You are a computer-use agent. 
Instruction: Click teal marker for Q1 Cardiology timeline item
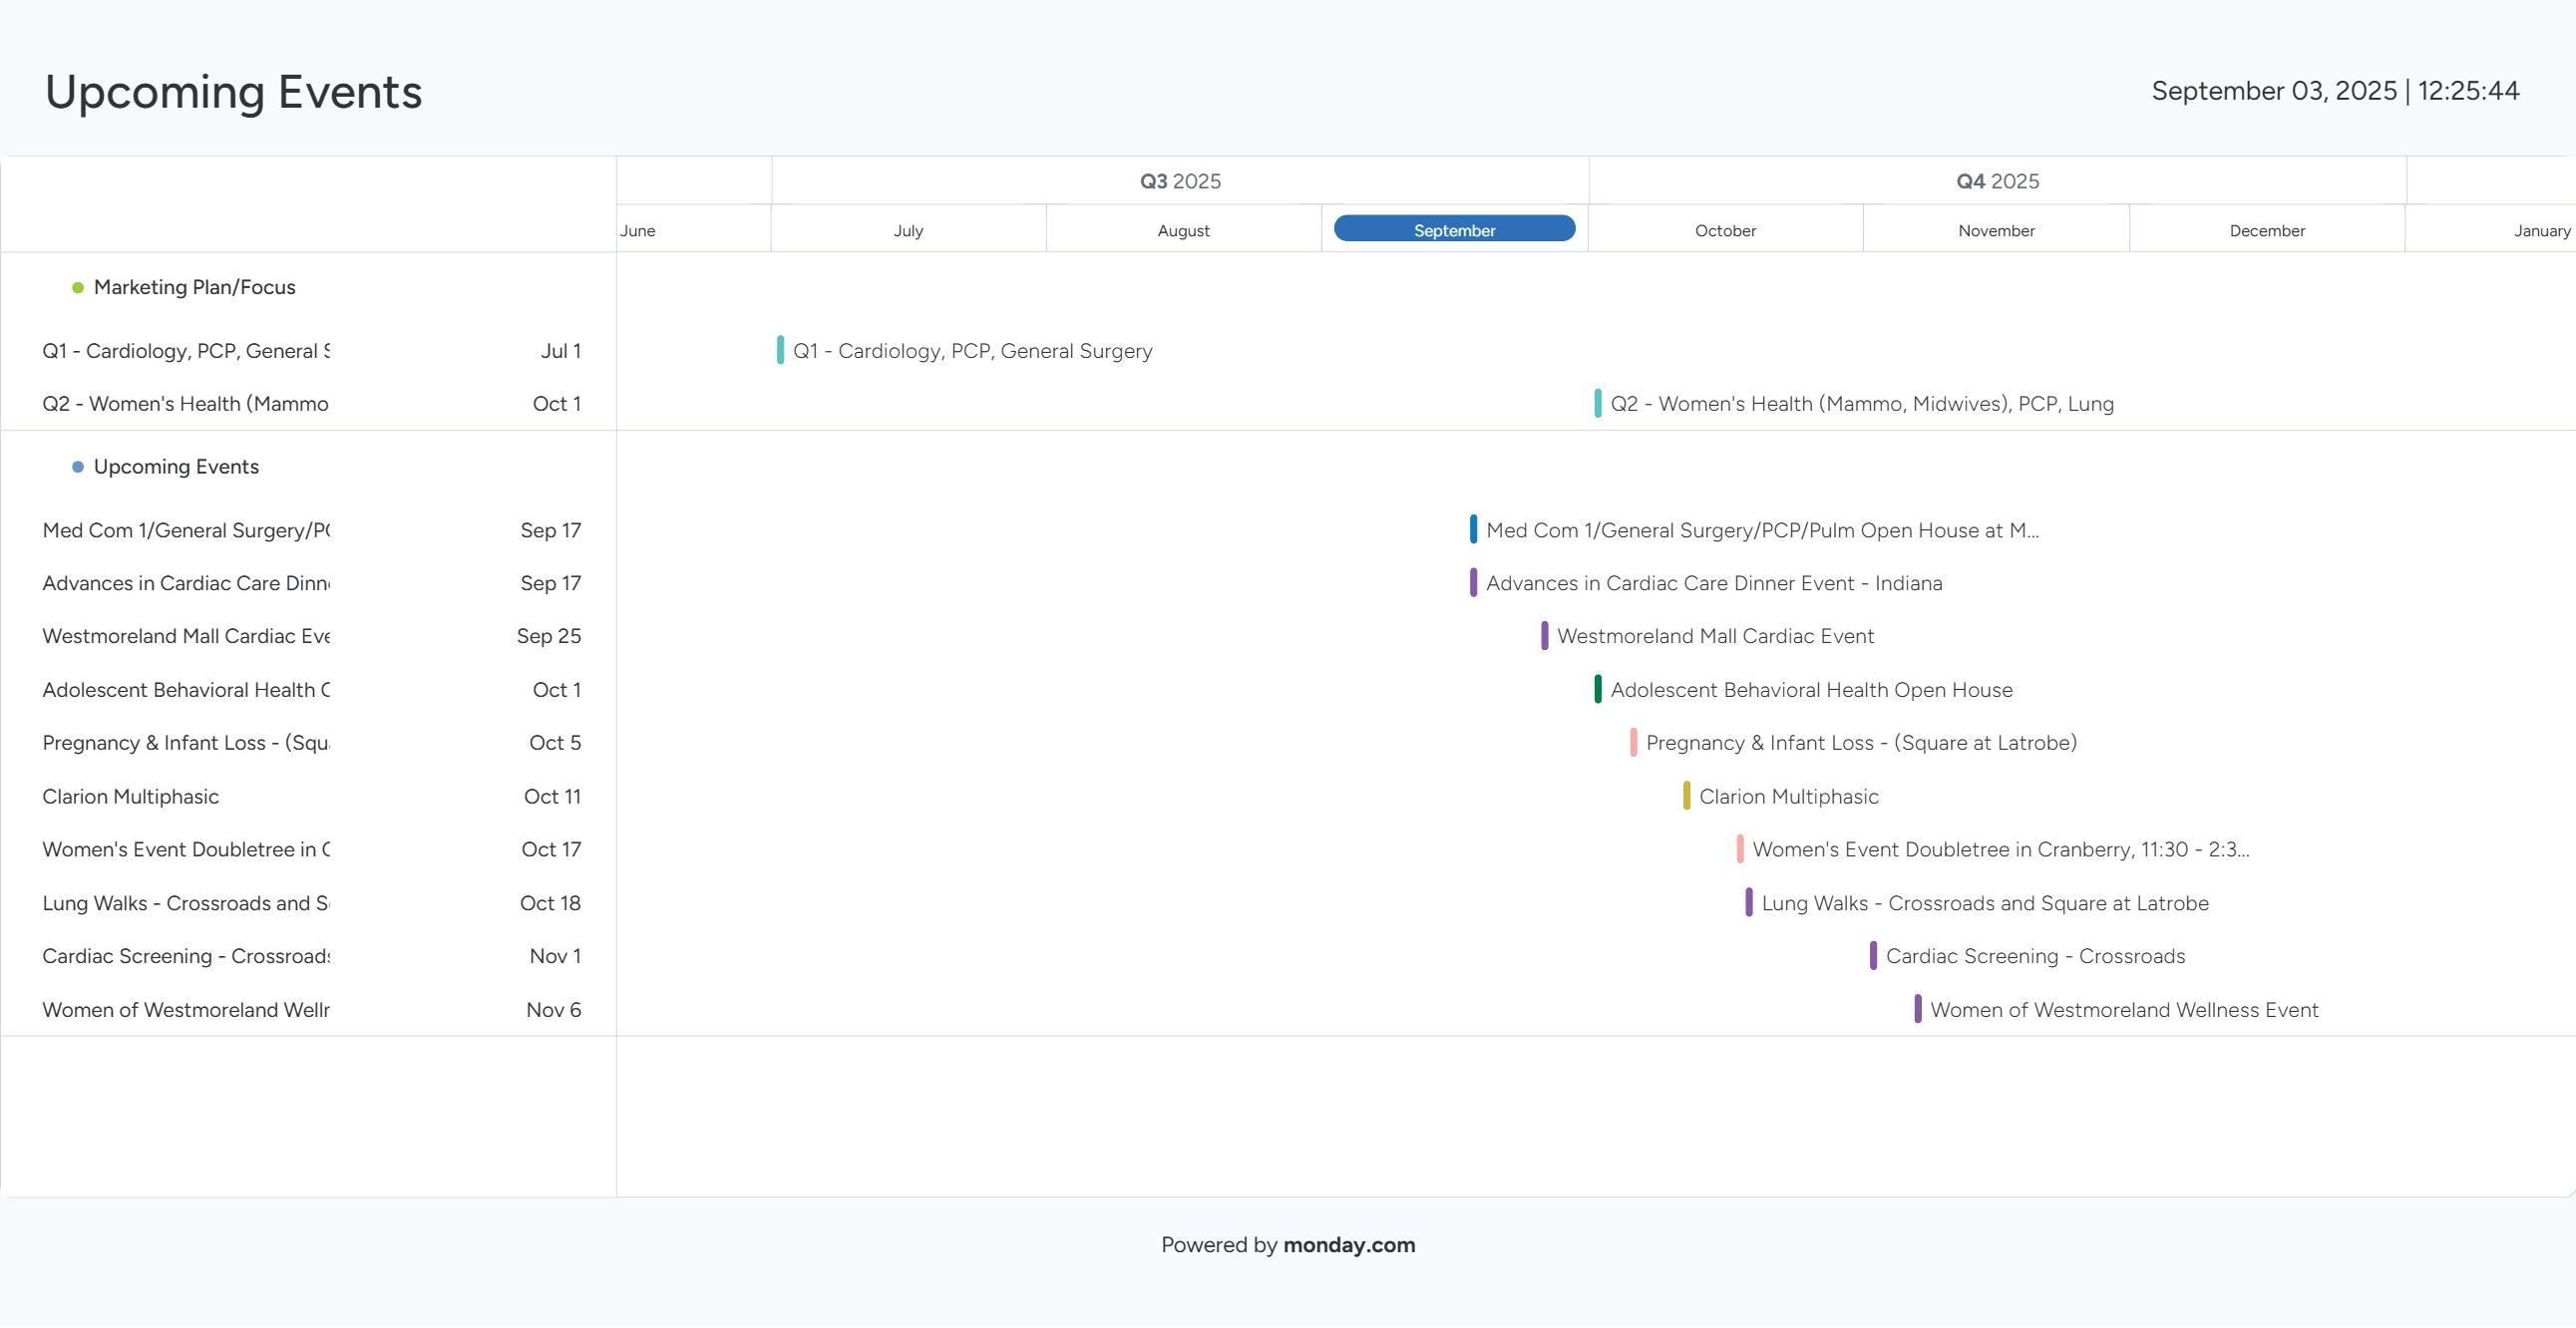(780, 350)
